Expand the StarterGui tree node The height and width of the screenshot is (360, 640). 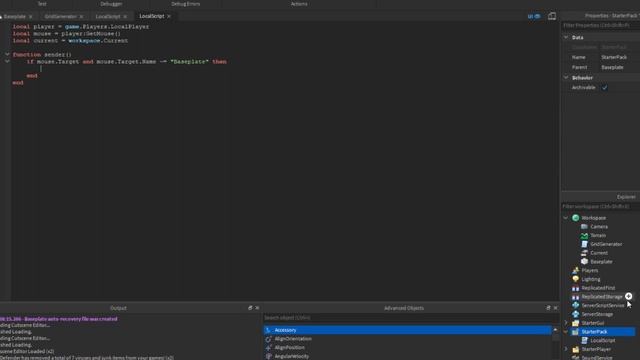566,323
